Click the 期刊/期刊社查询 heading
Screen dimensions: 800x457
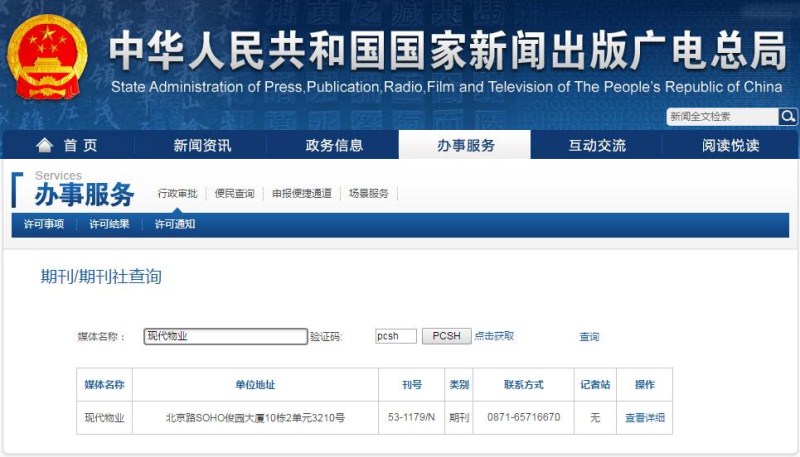pos(101,276)
